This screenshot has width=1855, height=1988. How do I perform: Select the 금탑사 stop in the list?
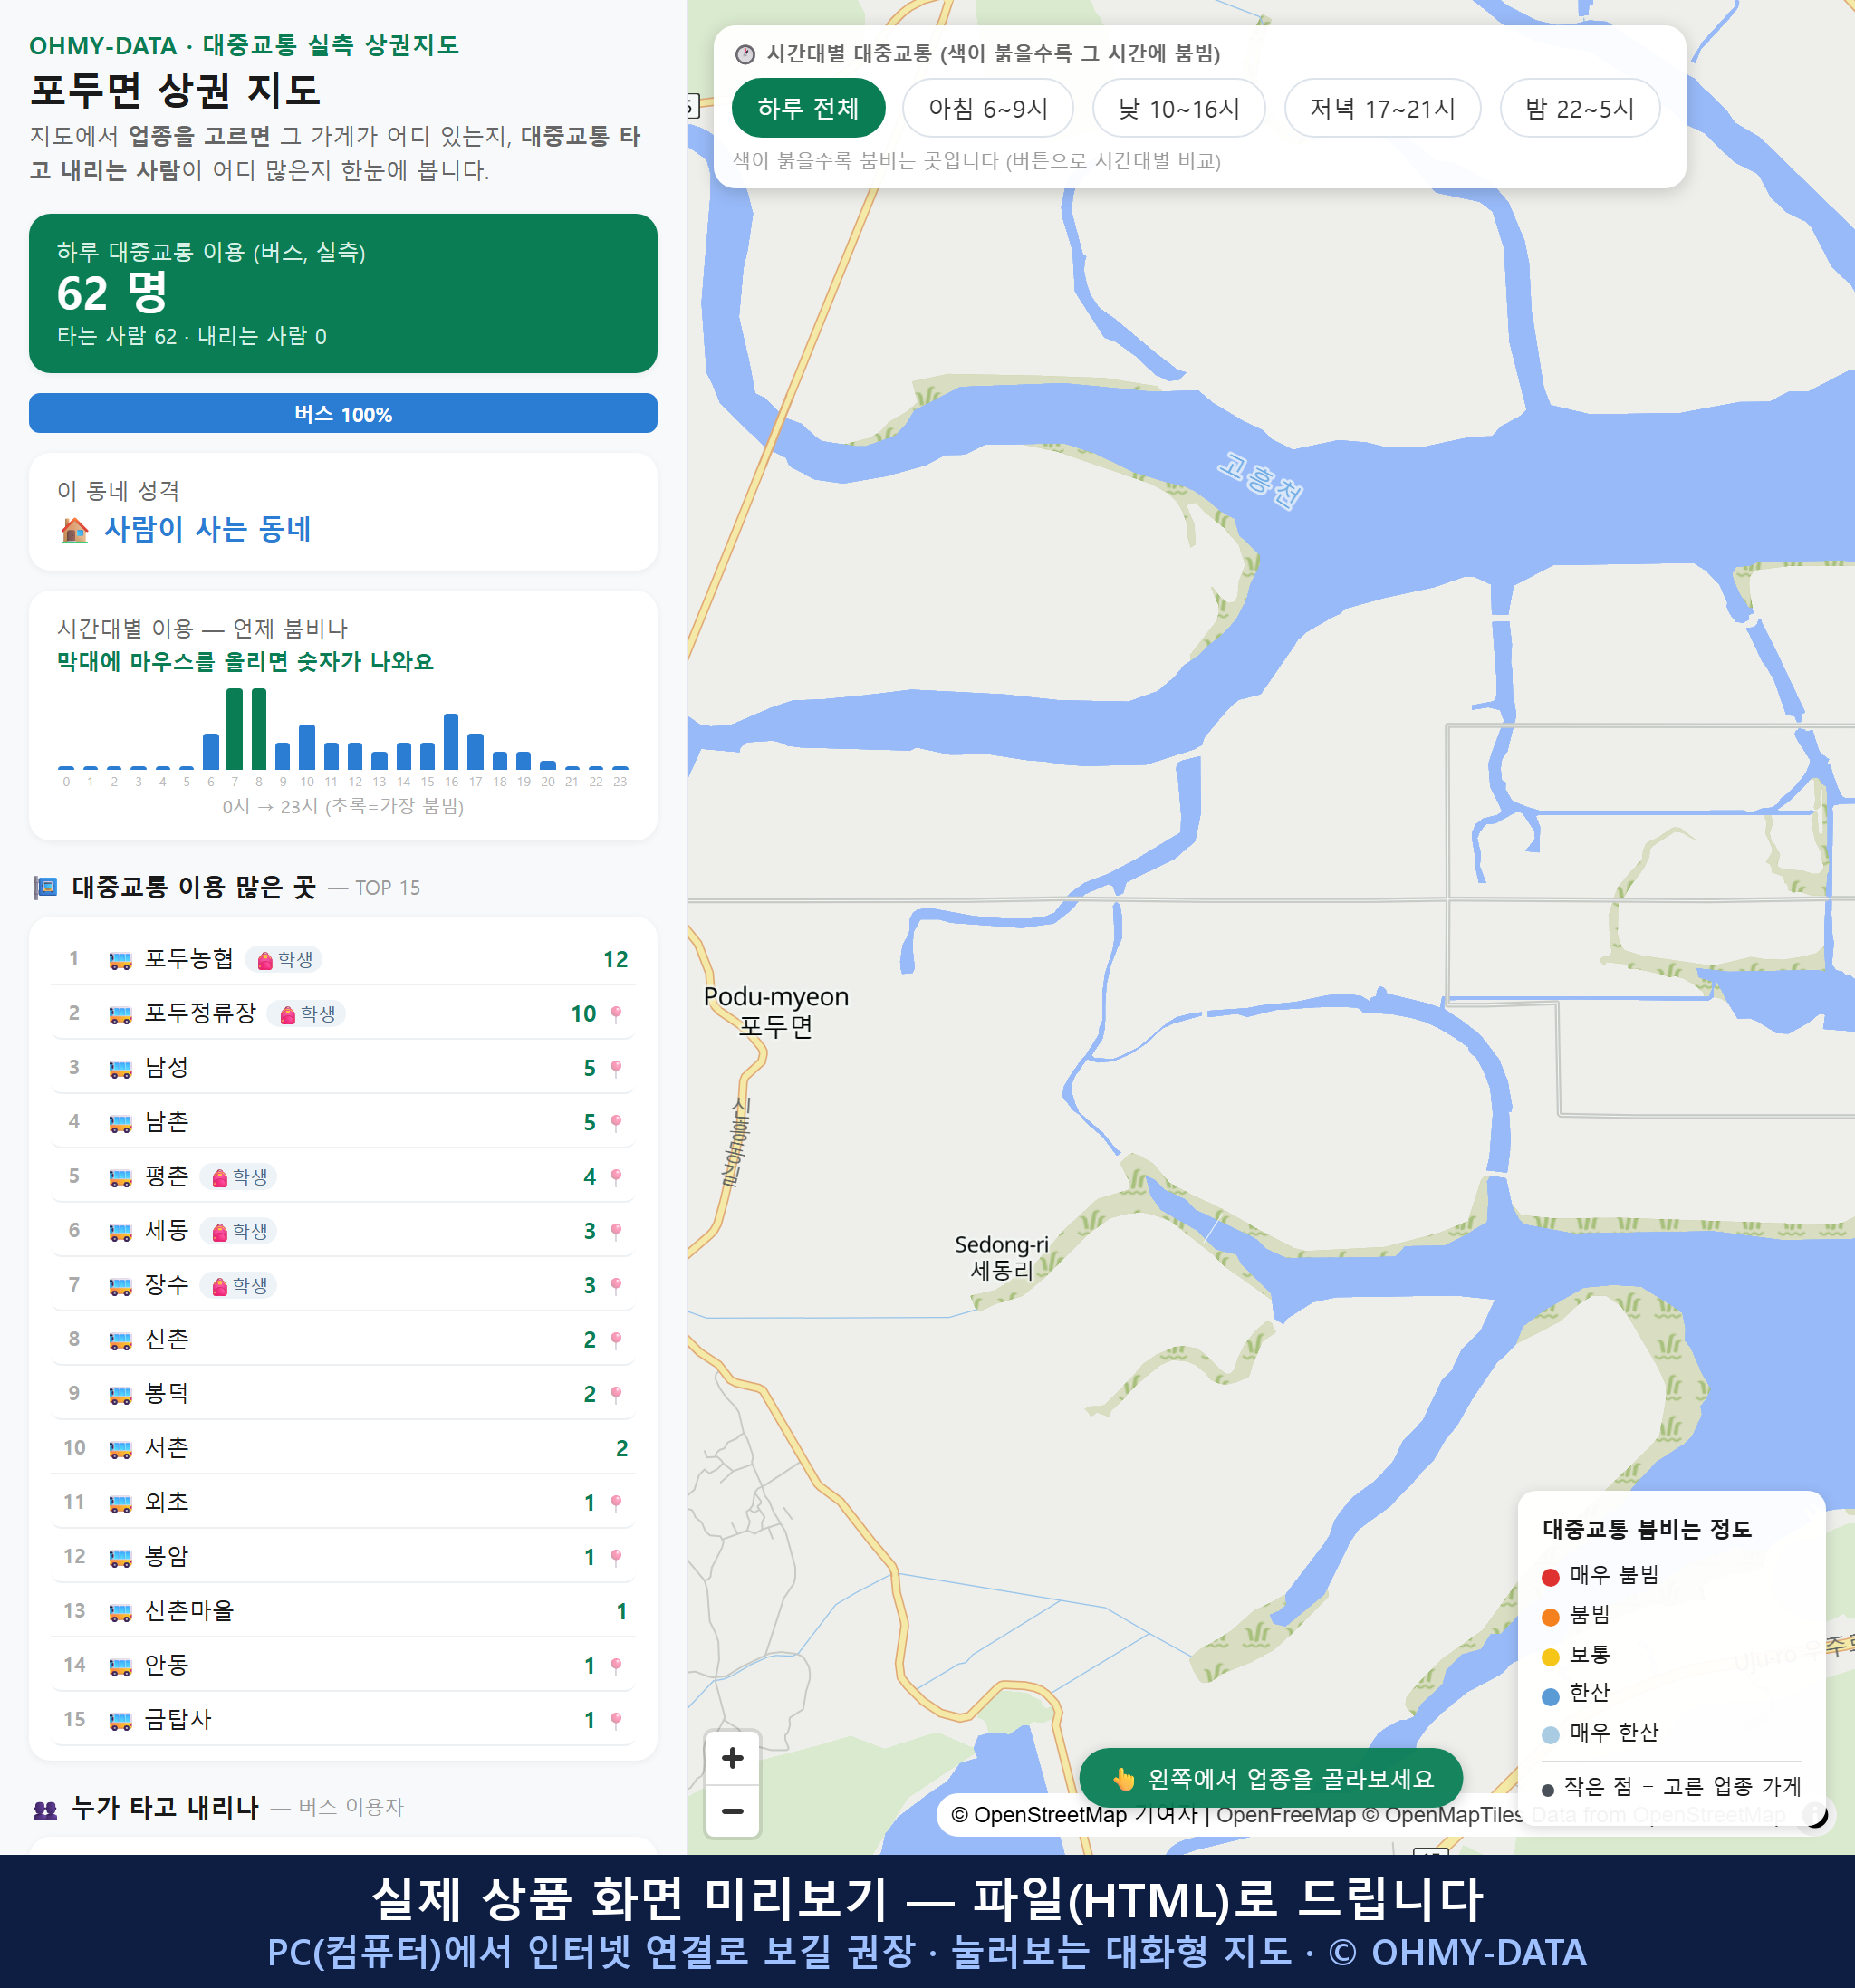tap(343, 1720)
